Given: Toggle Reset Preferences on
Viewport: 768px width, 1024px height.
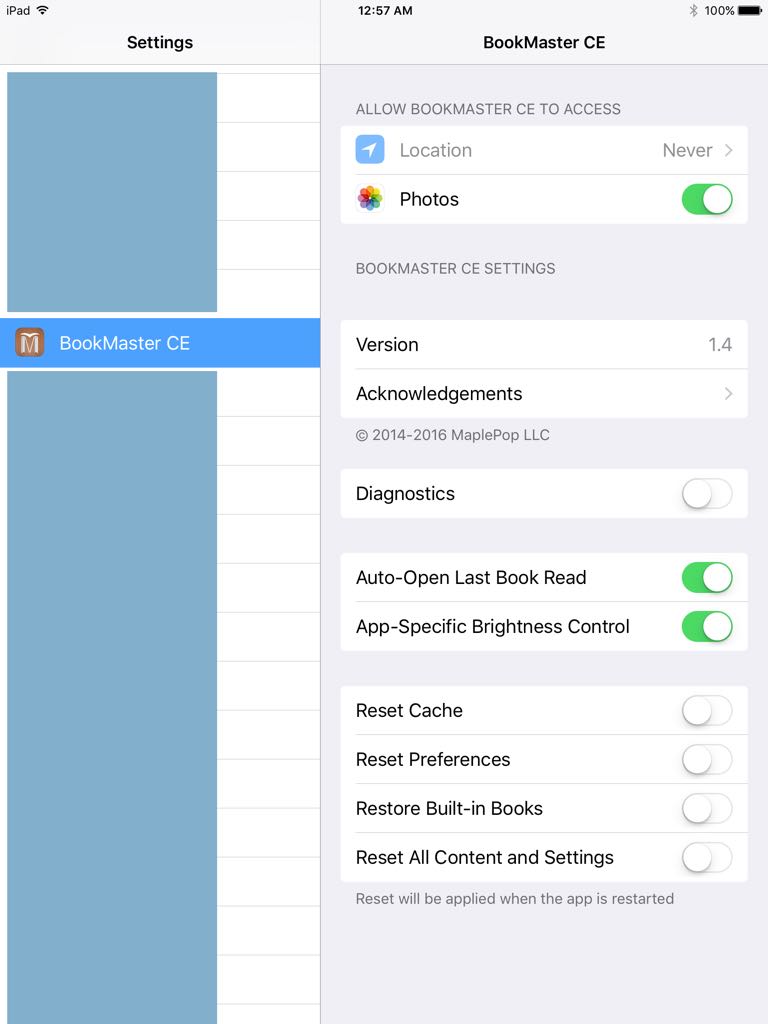Looking at the screenshot, I should click(707, 760).
